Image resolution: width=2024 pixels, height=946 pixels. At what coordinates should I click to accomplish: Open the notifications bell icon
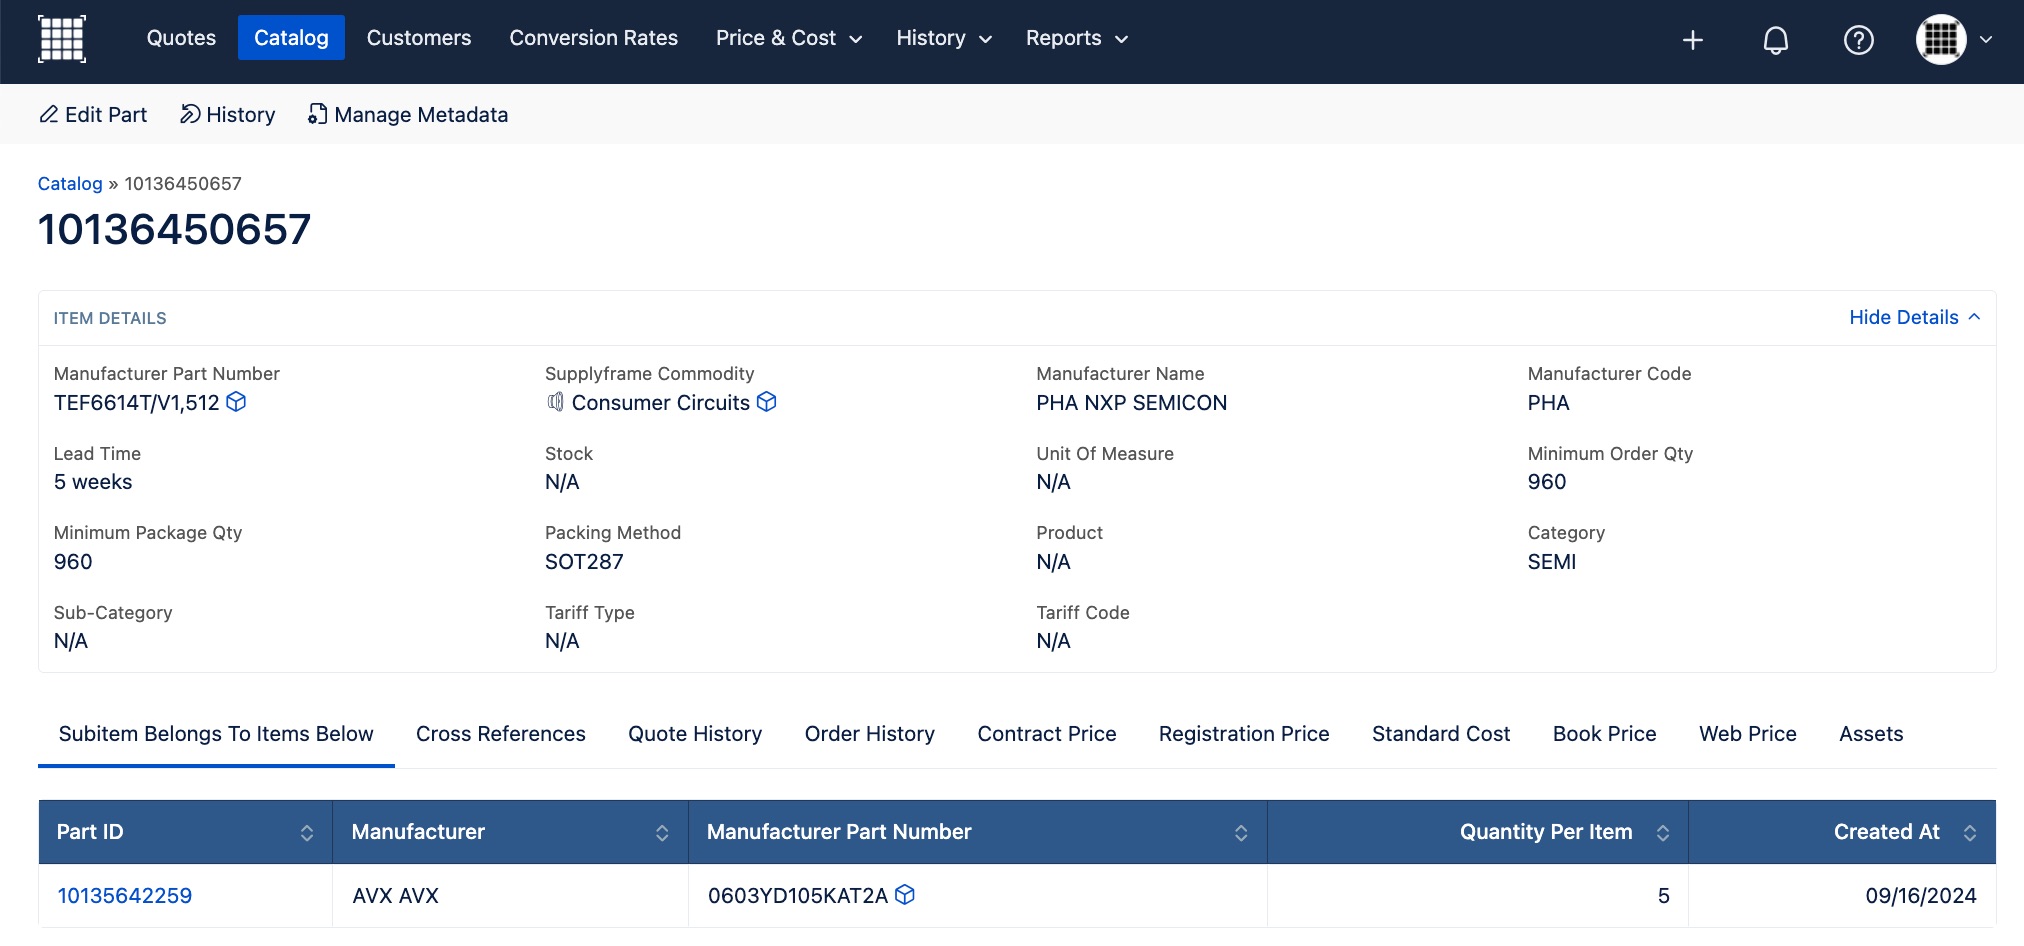(x=1776, y=40)
